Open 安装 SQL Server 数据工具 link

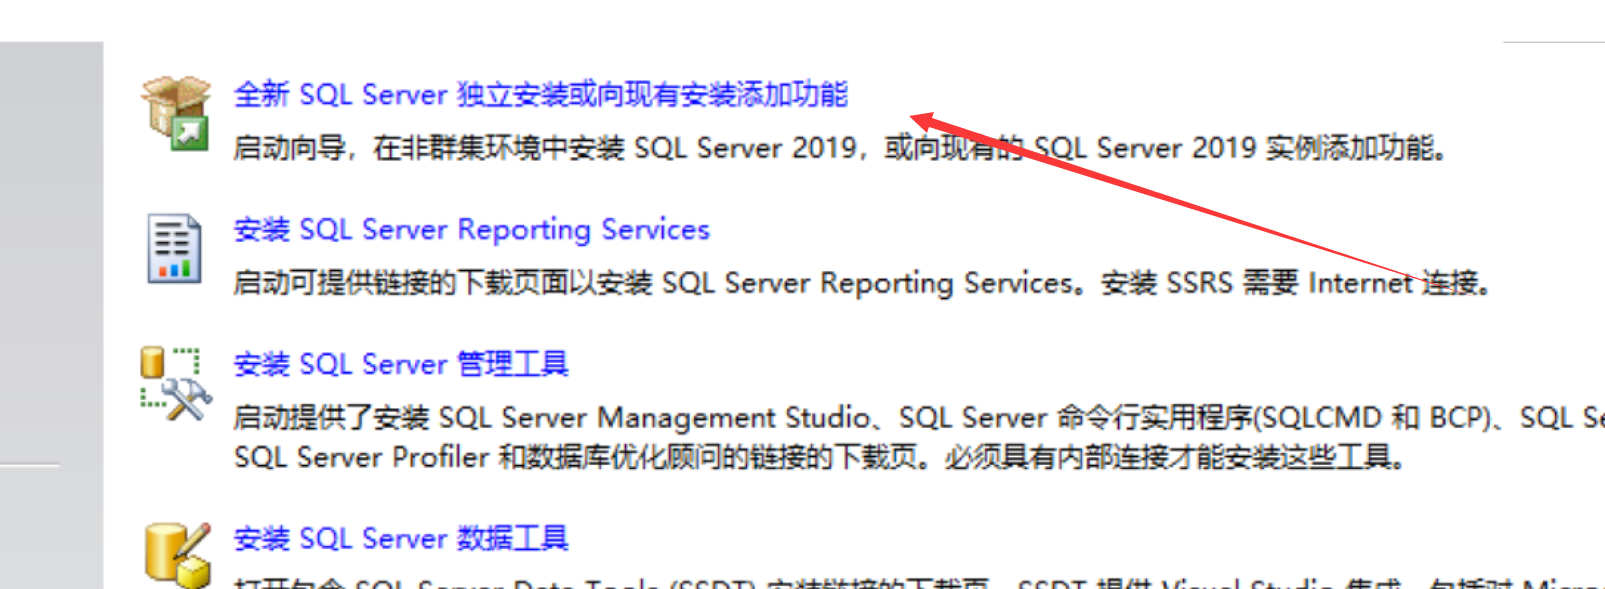pos(401,539)
